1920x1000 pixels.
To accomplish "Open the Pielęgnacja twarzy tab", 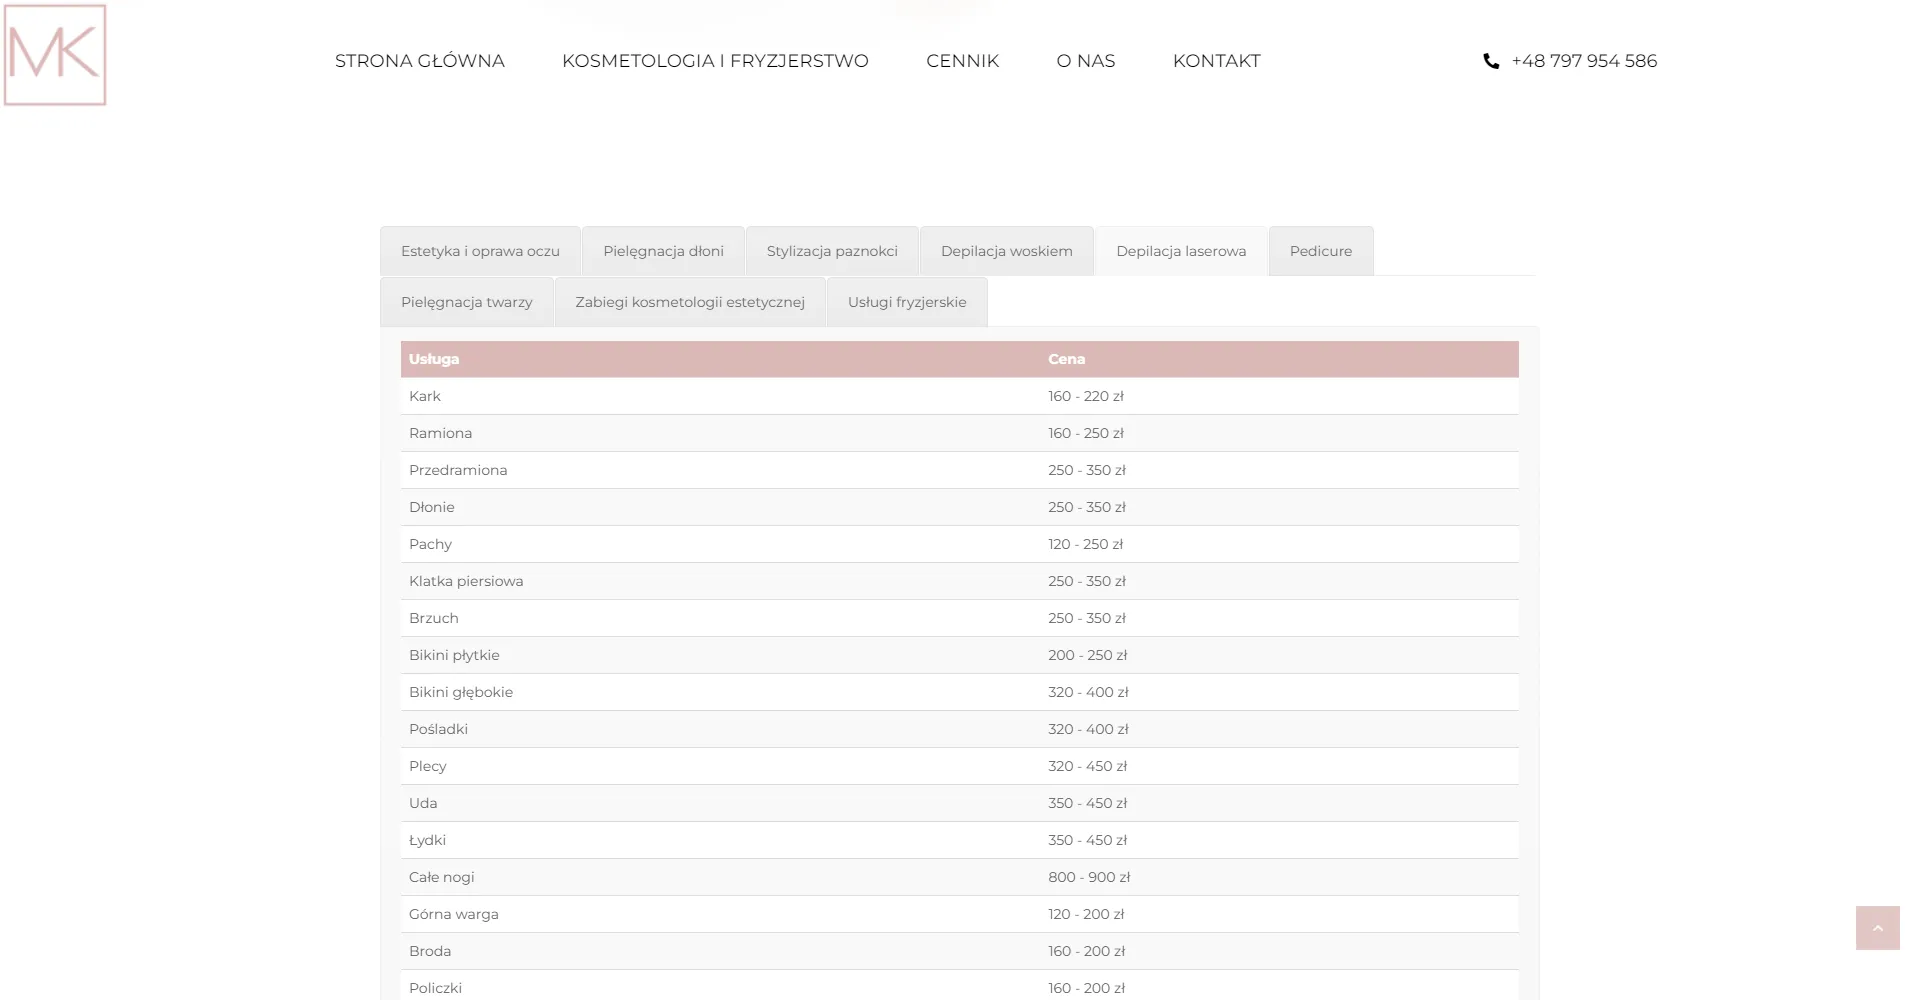I will coord(466,302).
